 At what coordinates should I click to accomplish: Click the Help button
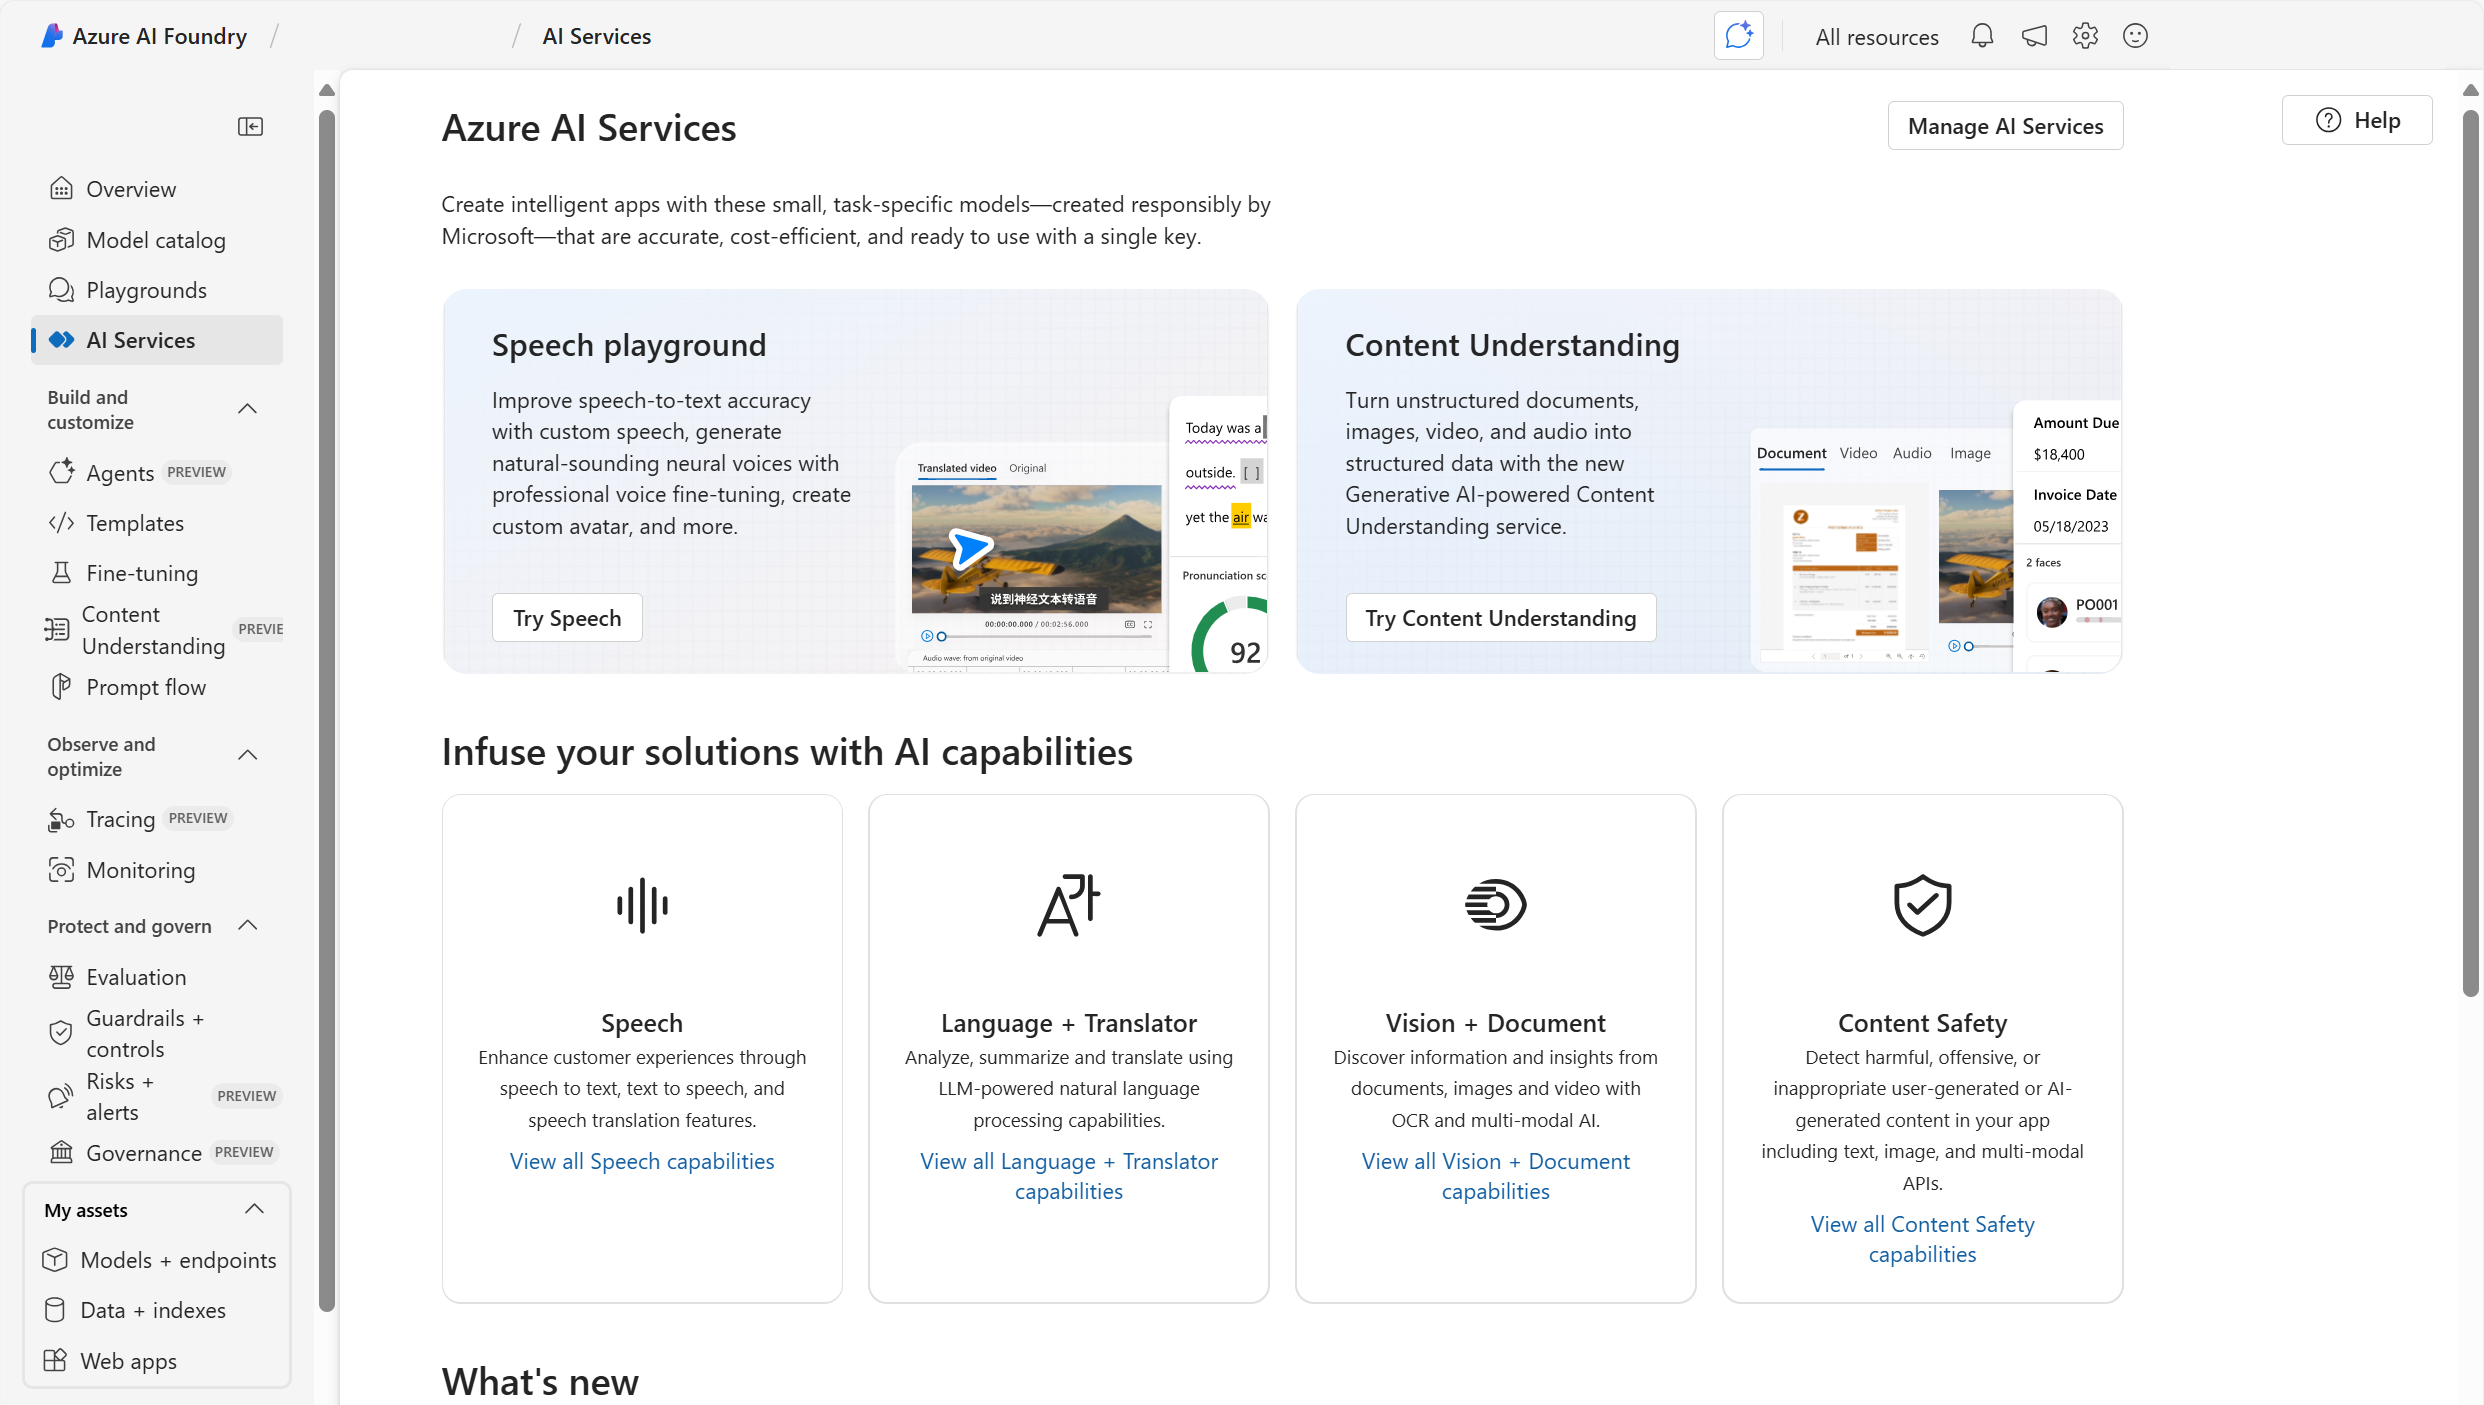2357,120
